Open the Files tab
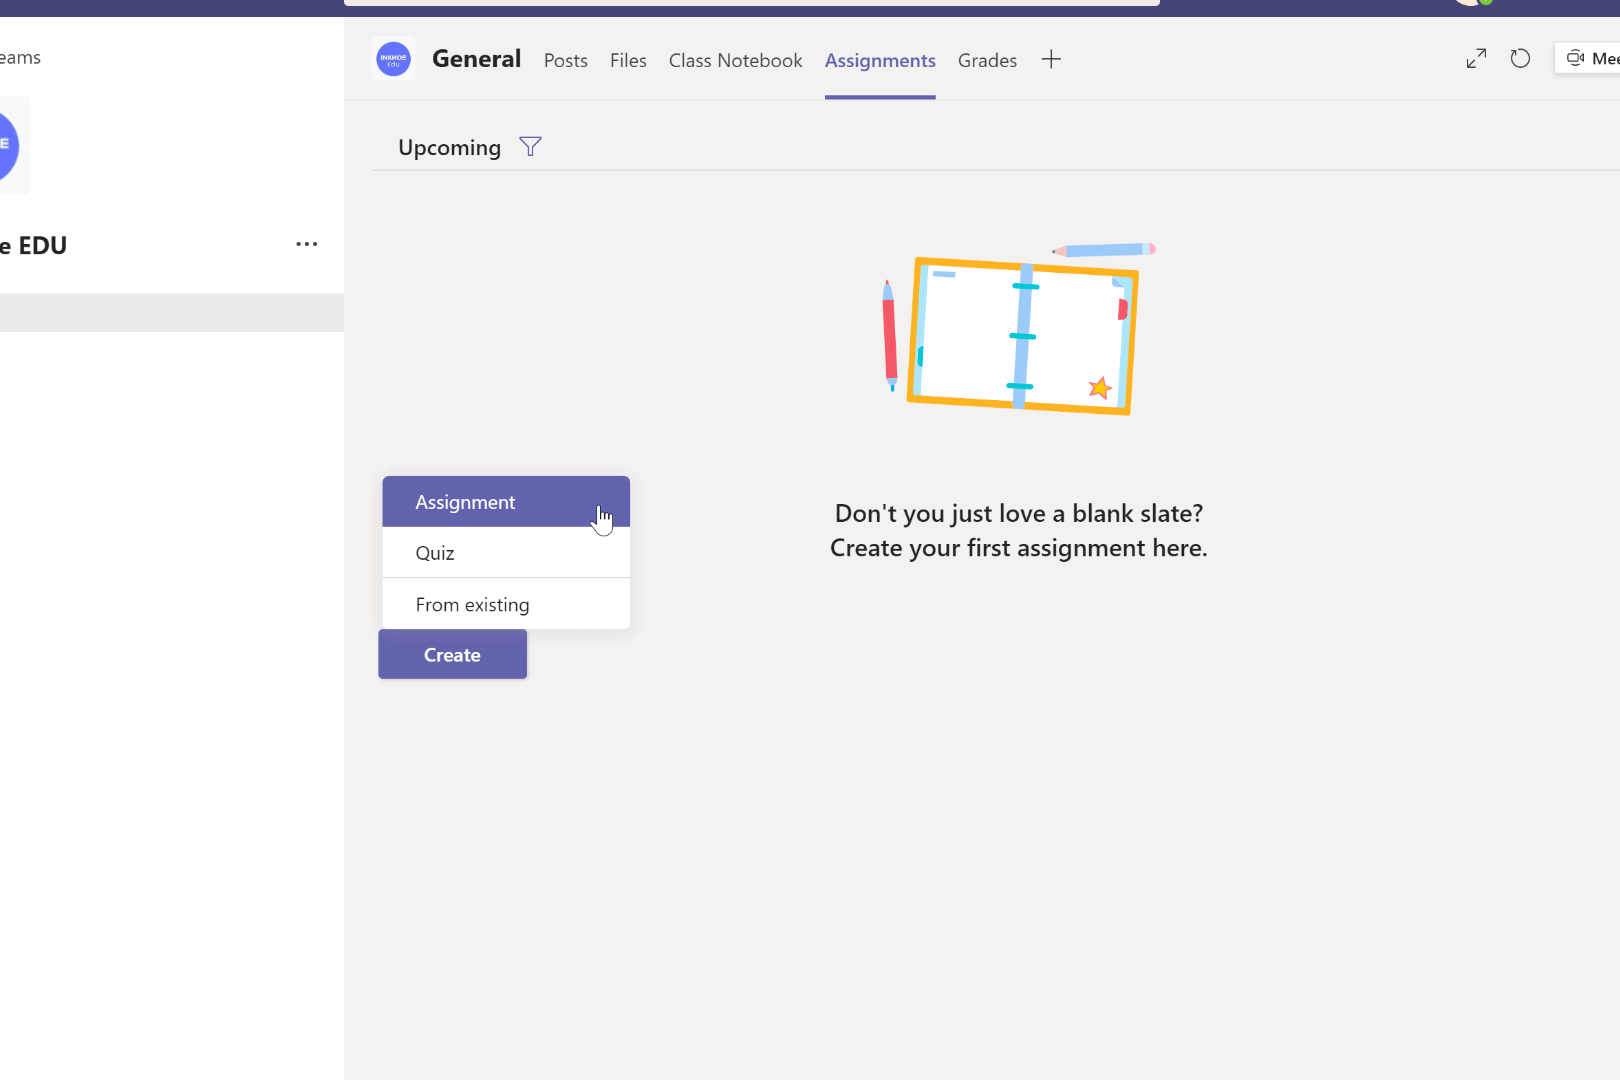1620x1080 pixels. 628,60
